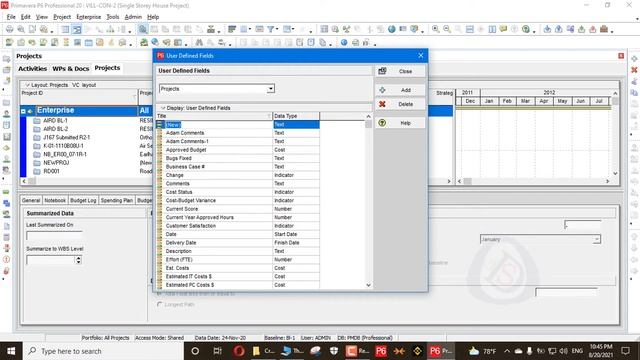Screen dimensions: 640x360
Task: Click the Windows search box
Action: tap(102, 351)
